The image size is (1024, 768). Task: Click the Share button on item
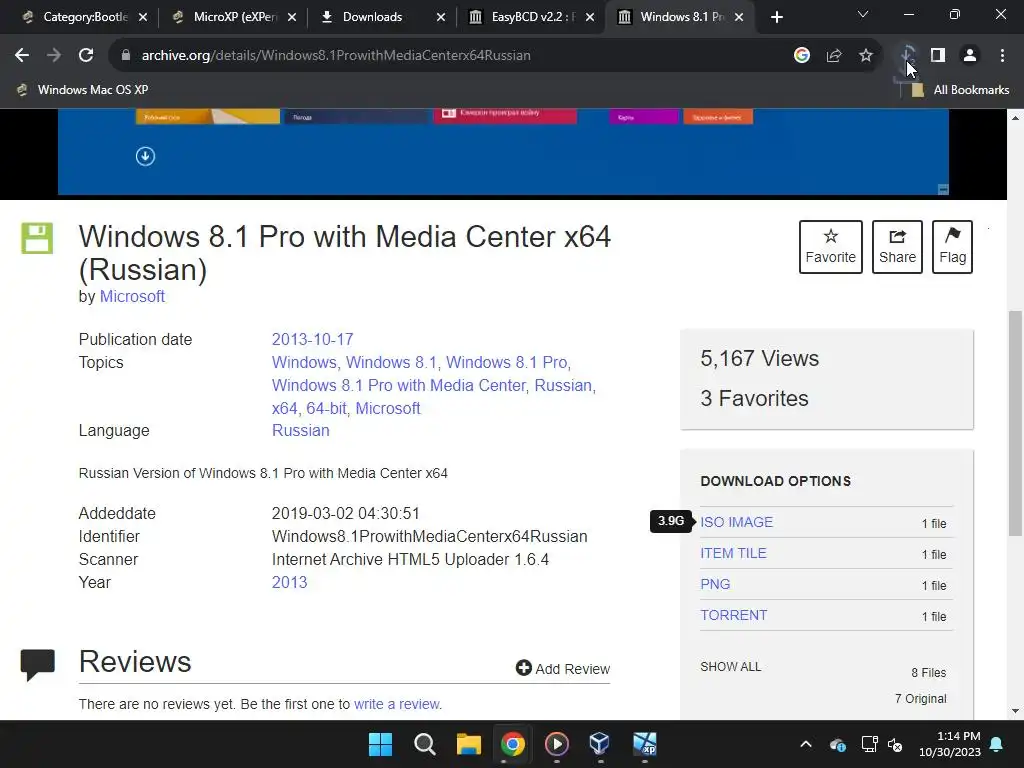coord(897,247)
